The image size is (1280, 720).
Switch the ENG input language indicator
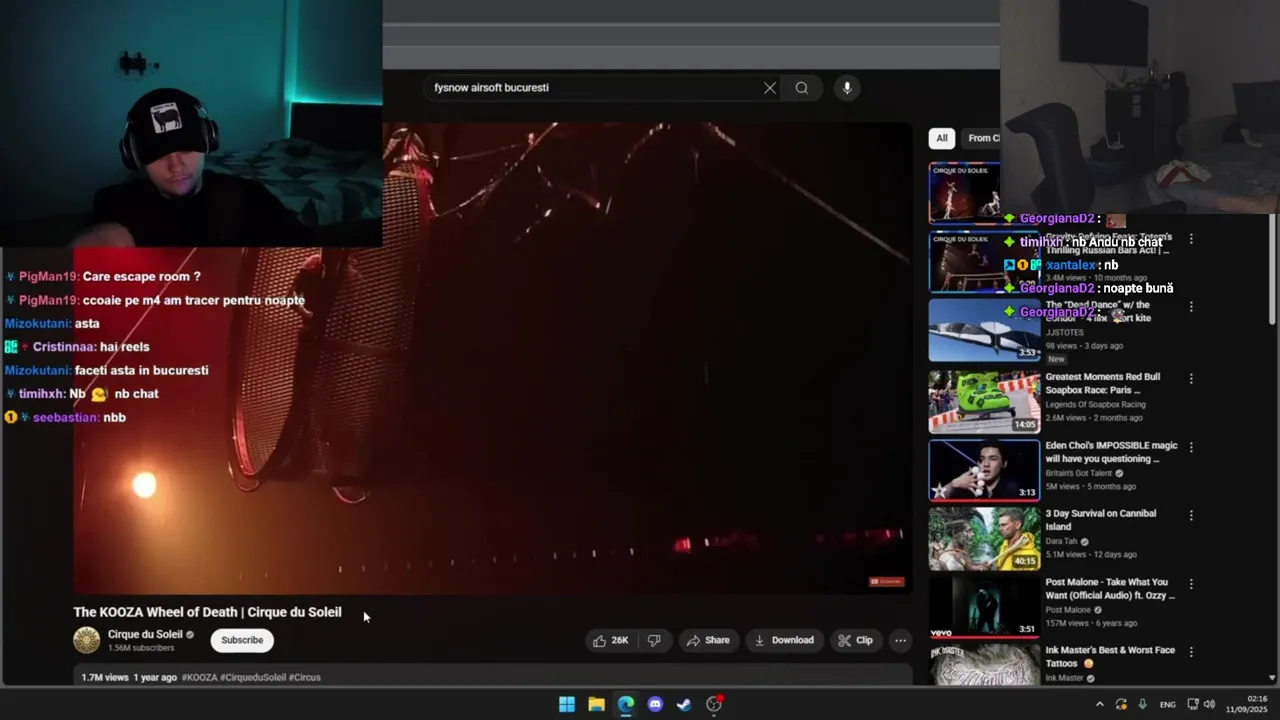[1167, 704]
